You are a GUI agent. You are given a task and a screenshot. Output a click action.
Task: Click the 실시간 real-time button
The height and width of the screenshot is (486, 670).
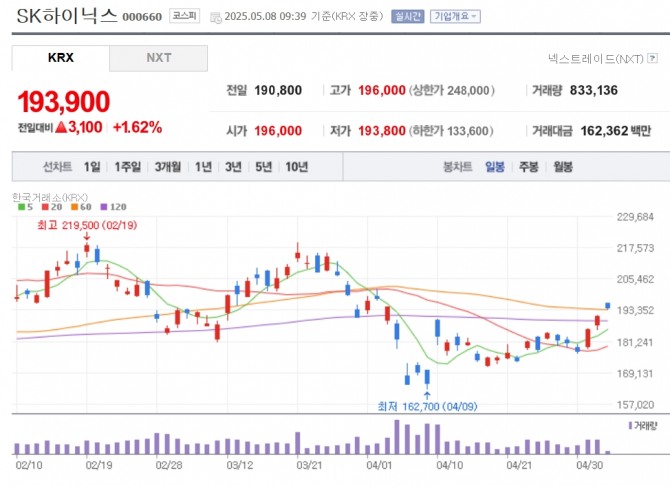[408, 17]
